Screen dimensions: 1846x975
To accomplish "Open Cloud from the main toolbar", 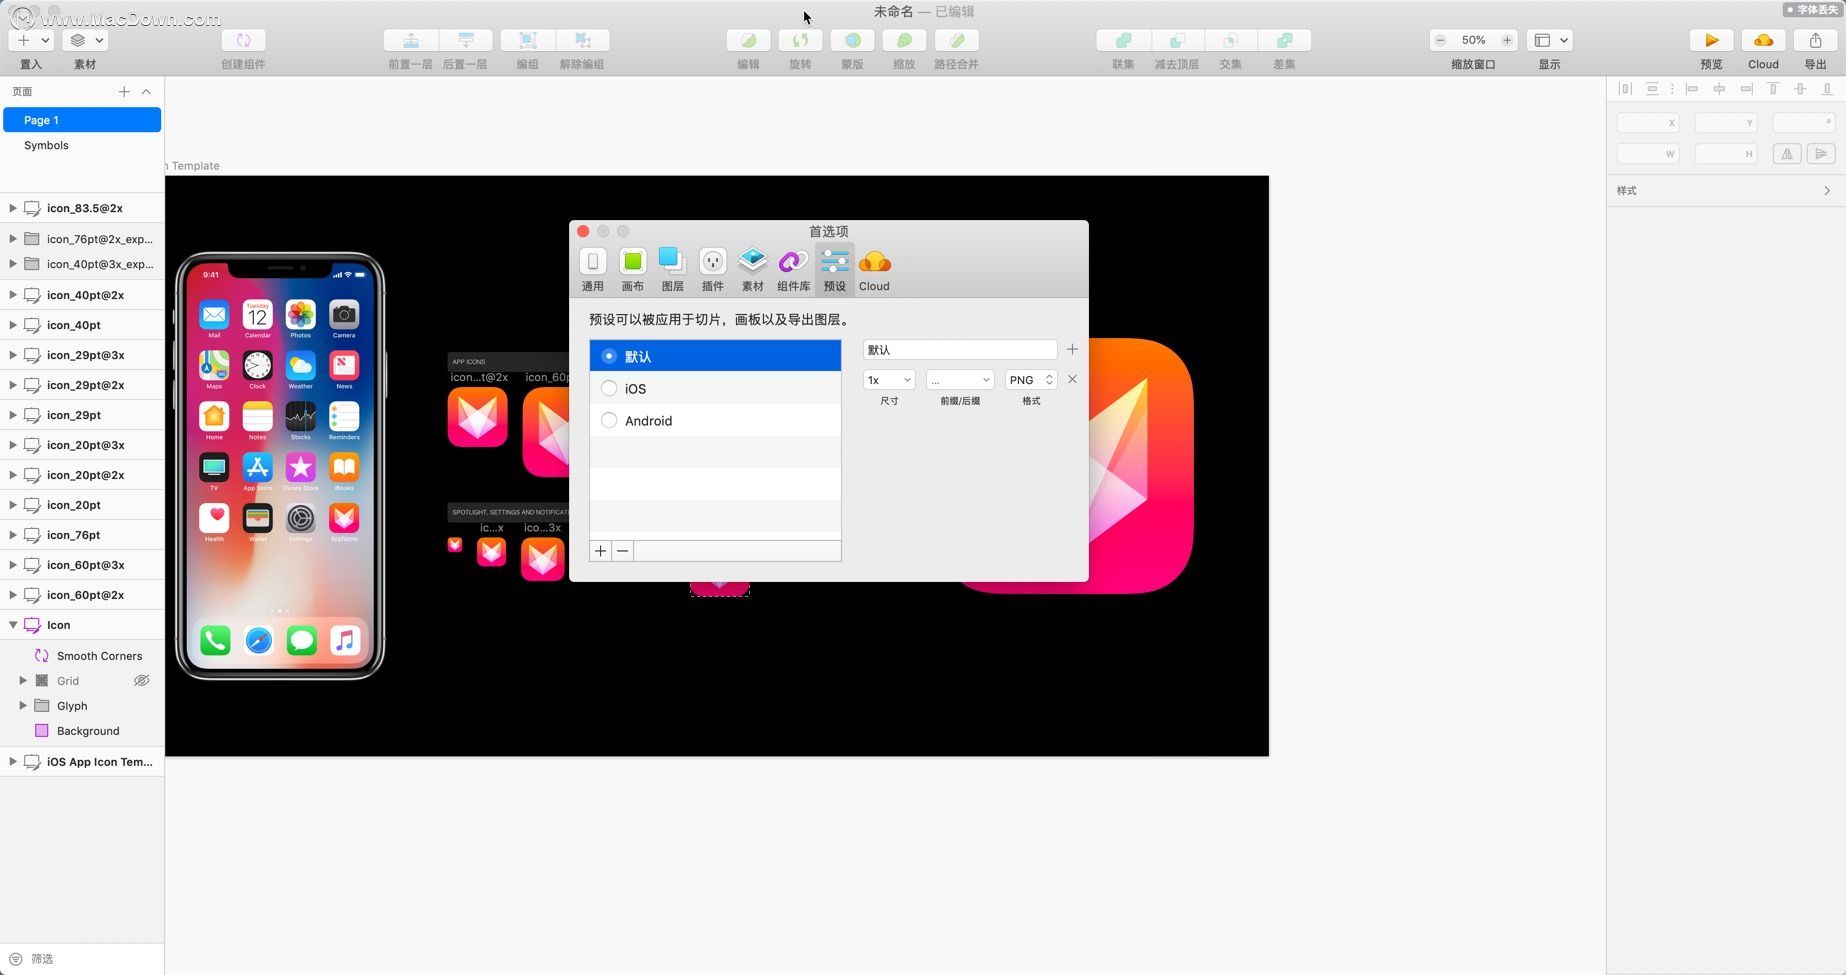I will click(x=1763, y=40).
